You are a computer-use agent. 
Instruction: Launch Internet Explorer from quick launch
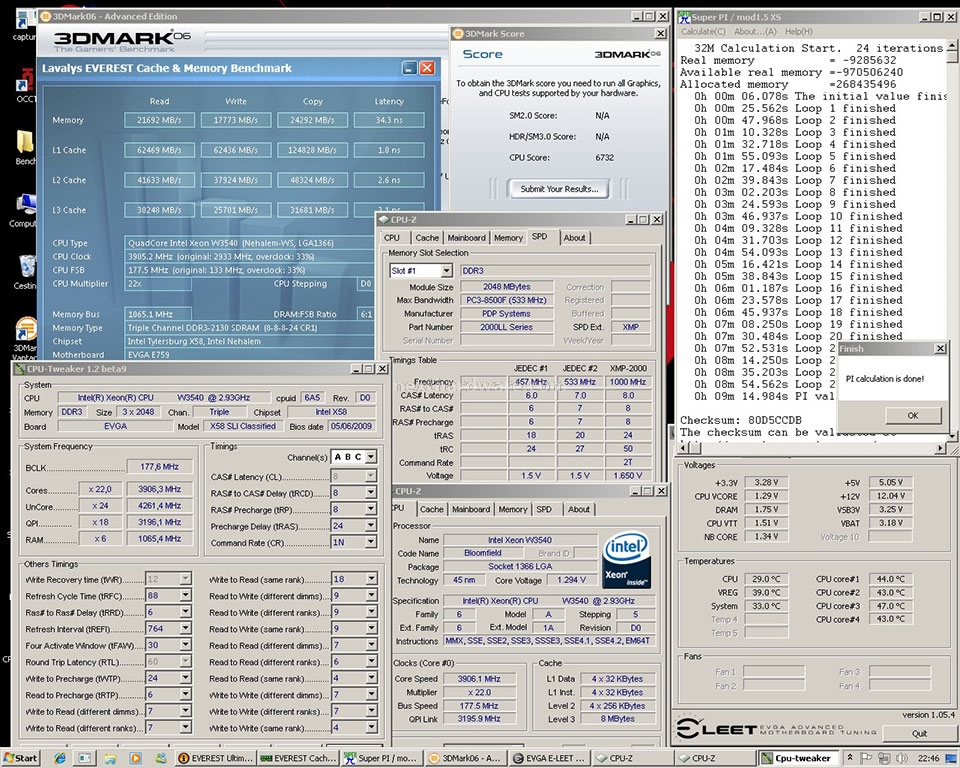tap(59, 758)
